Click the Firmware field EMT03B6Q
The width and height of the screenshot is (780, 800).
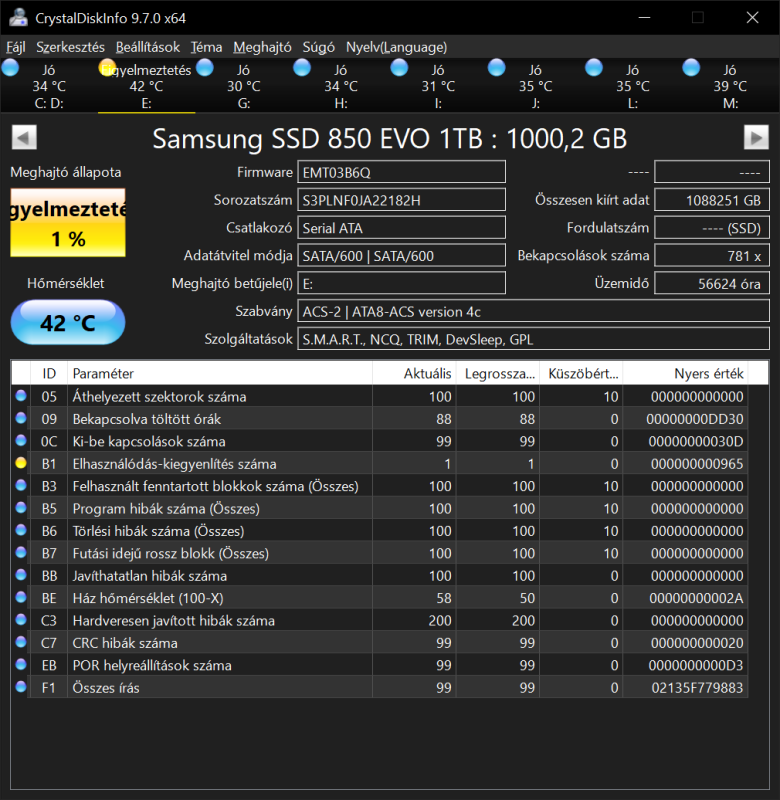tap(401, 172)
